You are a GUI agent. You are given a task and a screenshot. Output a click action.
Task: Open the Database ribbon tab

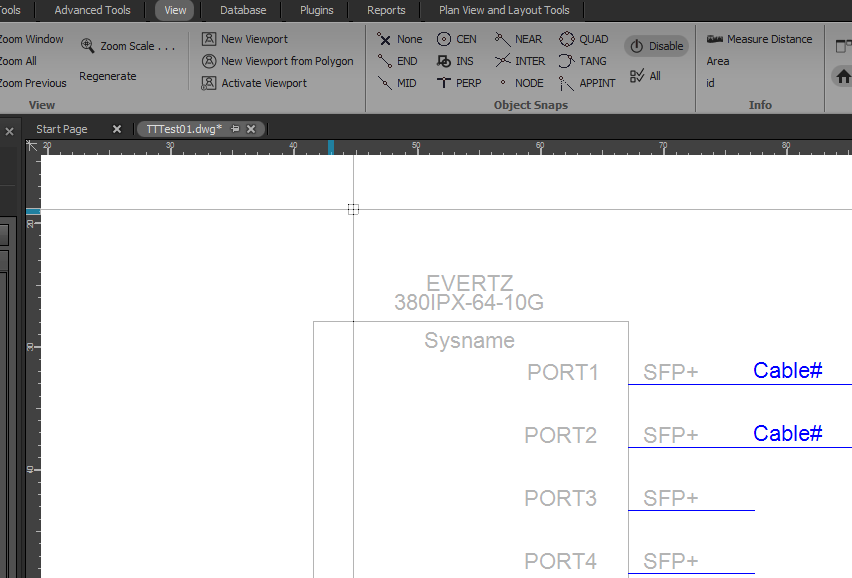(243, 10)
